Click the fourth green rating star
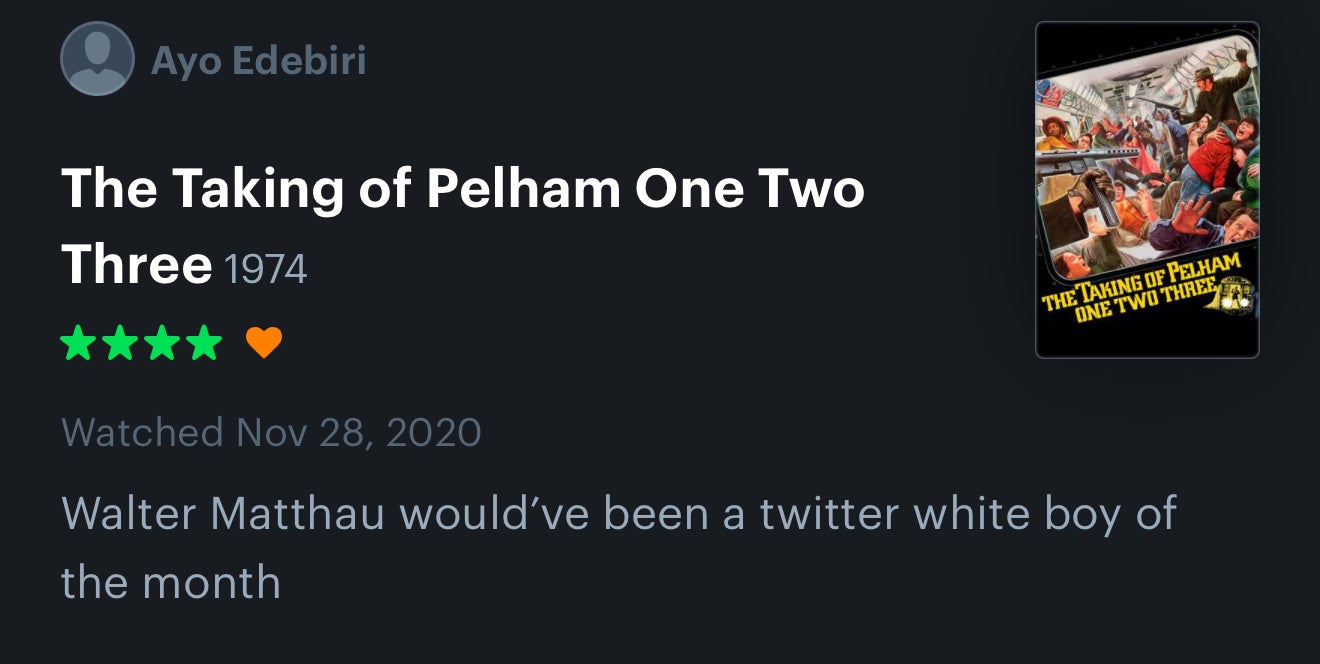The width and height of the screenshot is (1320, 664). click(x=205, y=343)
